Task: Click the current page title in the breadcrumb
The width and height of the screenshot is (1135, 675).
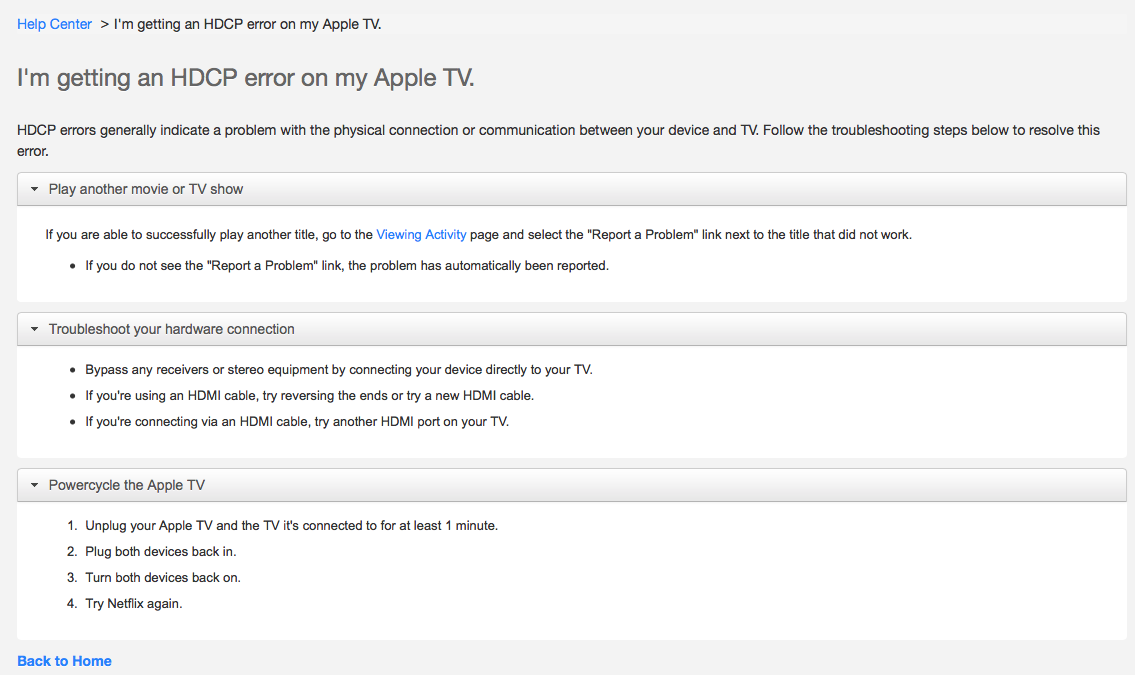Action: click(248, 24)
